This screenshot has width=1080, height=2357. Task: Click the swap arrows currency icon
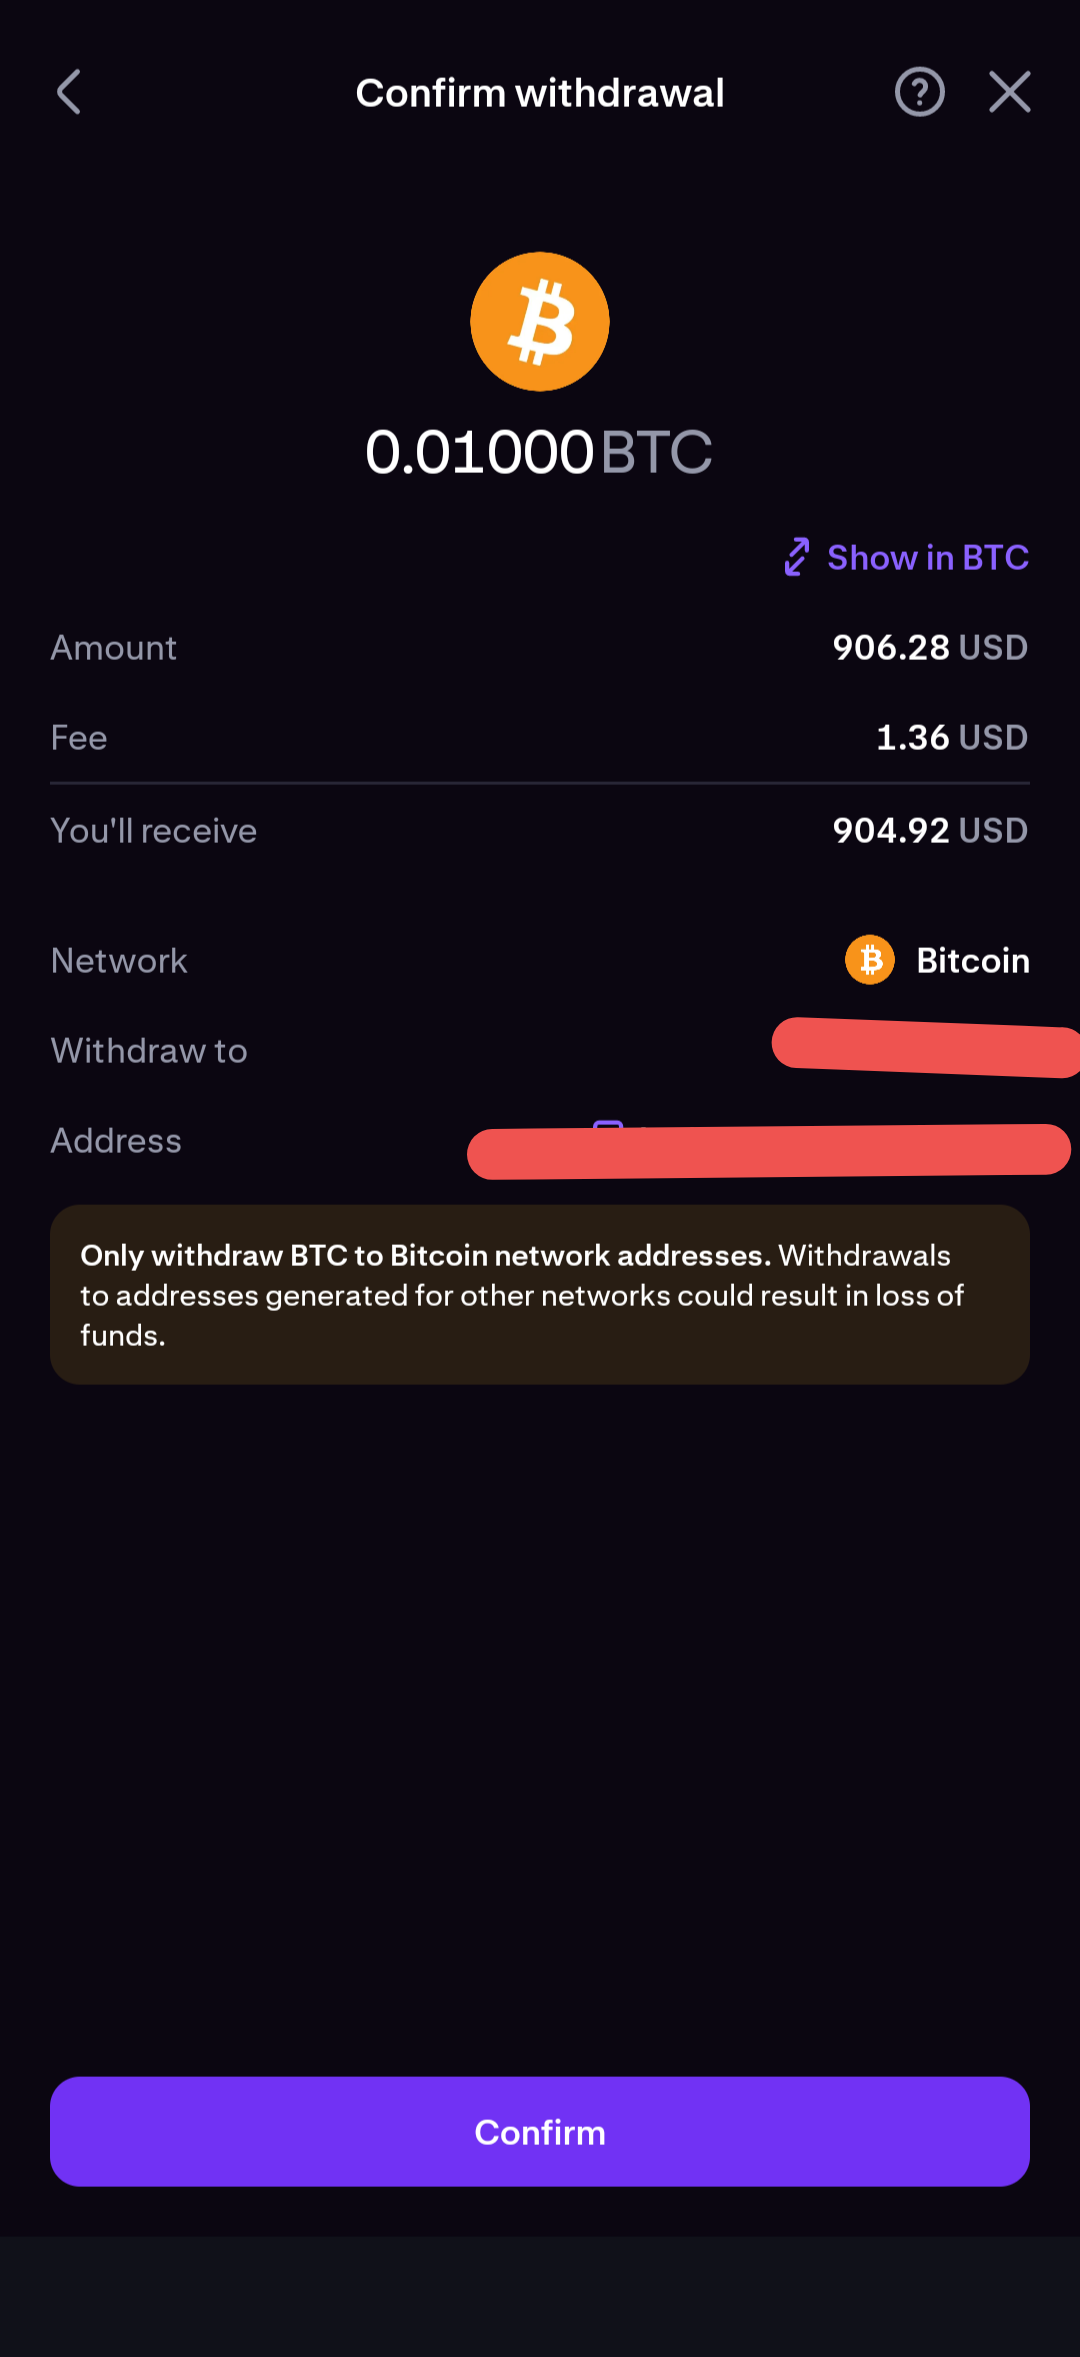[797, 557]
